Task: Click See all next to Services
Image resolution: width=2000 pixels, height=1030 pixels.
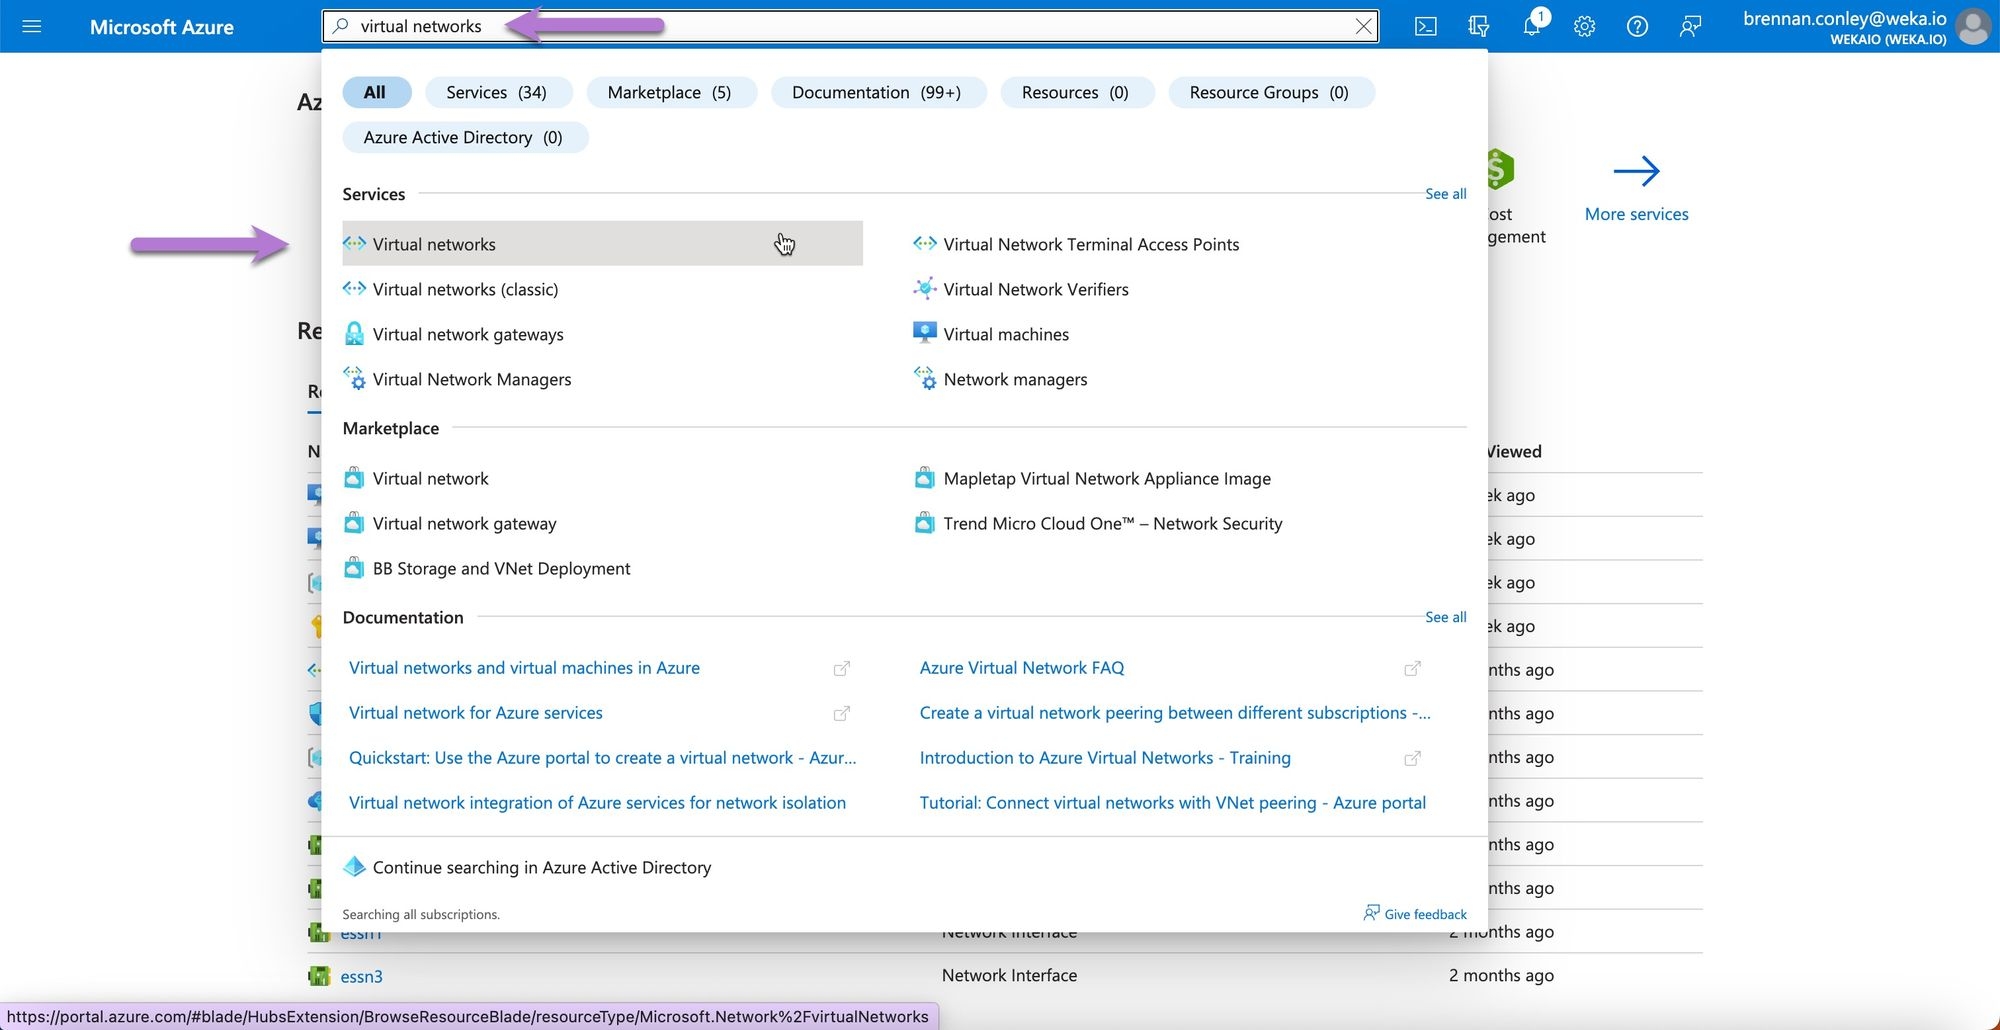Action: [x=1445, y=194]
